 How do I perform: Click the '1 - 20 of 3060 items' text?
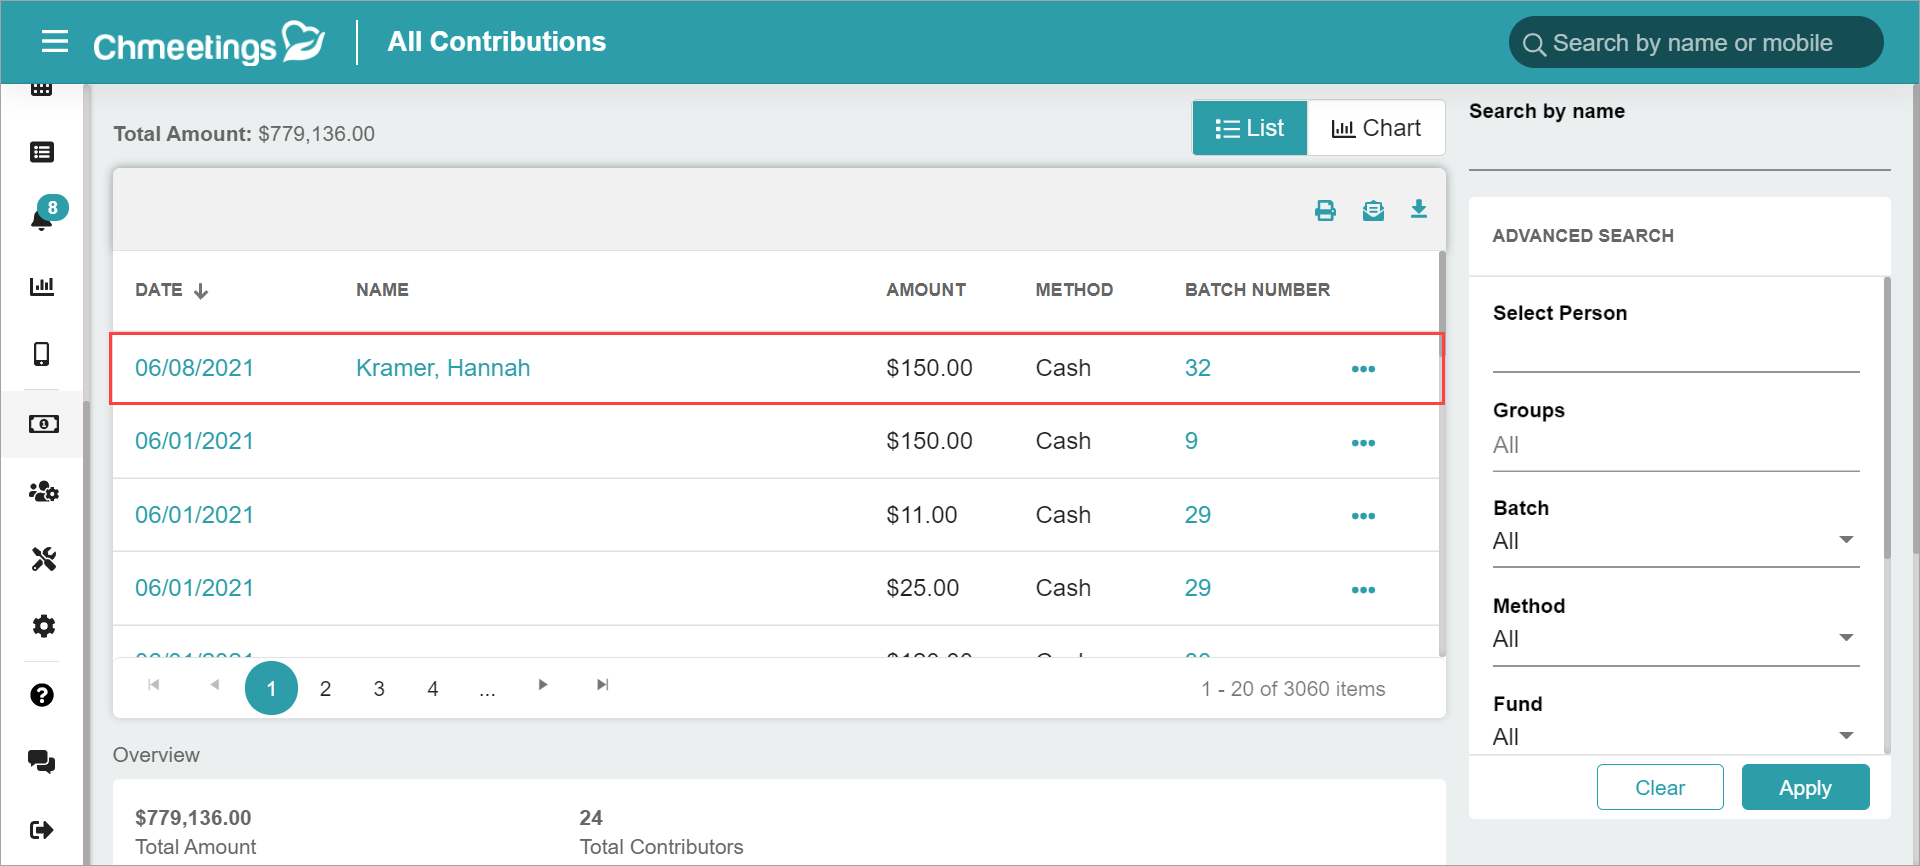click(x=1293, y=689)
